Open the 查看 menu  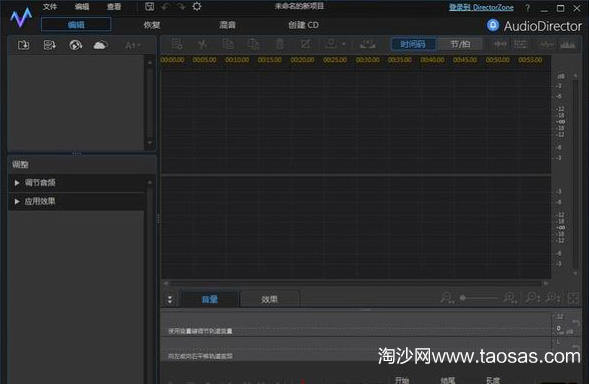114,7
